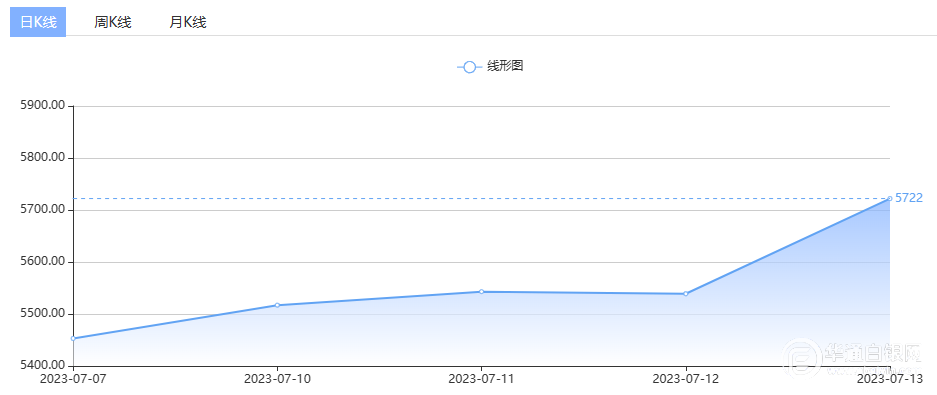Click the 华通白银网 watermark text

click(873, 353)
